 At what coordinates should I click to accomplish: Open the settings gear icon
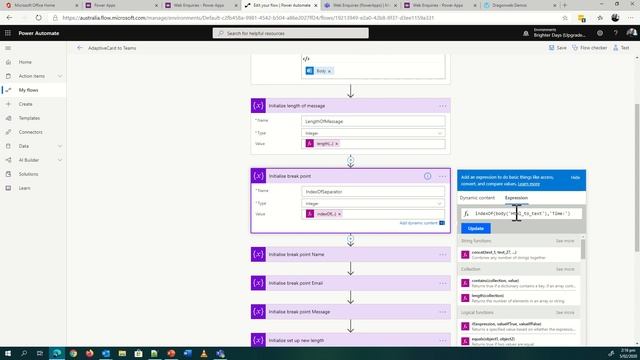point(600,33)
